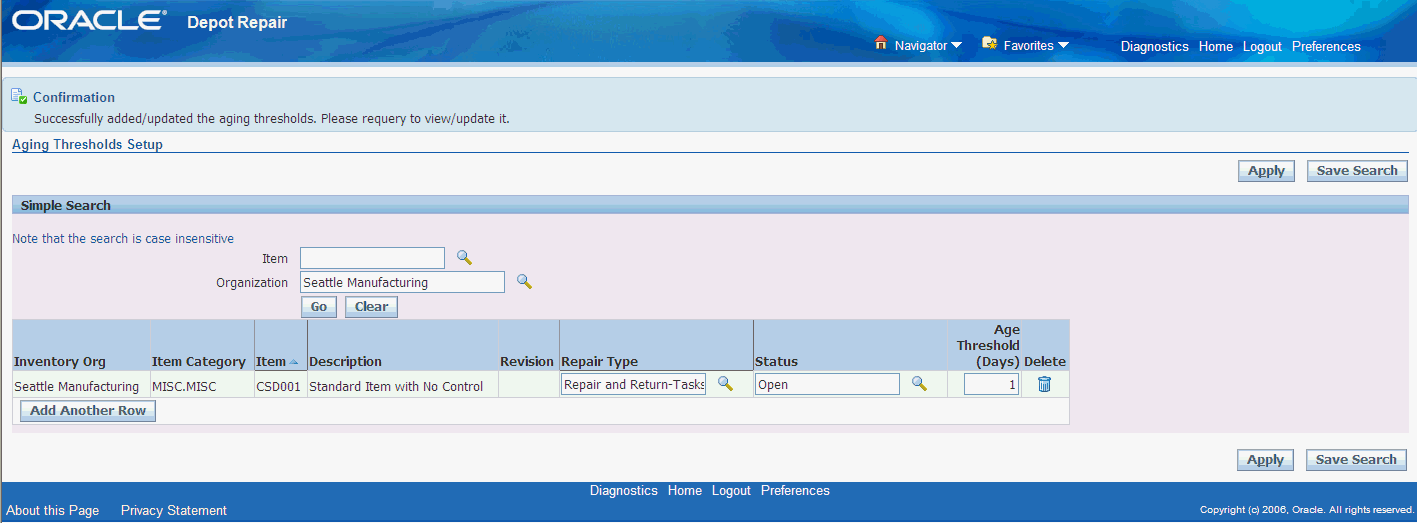
Task: Open the Organization lookup magnifier icon
Action: pos(524,282)
